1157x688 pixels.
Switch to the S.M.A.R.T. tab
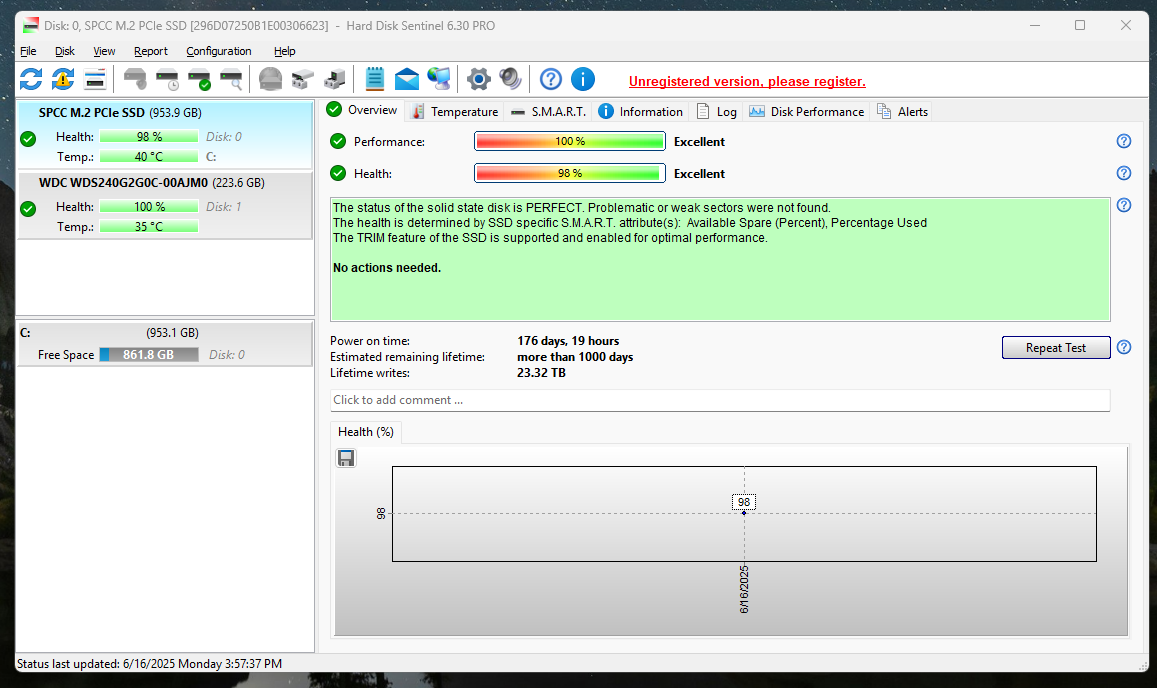[548, 111]
